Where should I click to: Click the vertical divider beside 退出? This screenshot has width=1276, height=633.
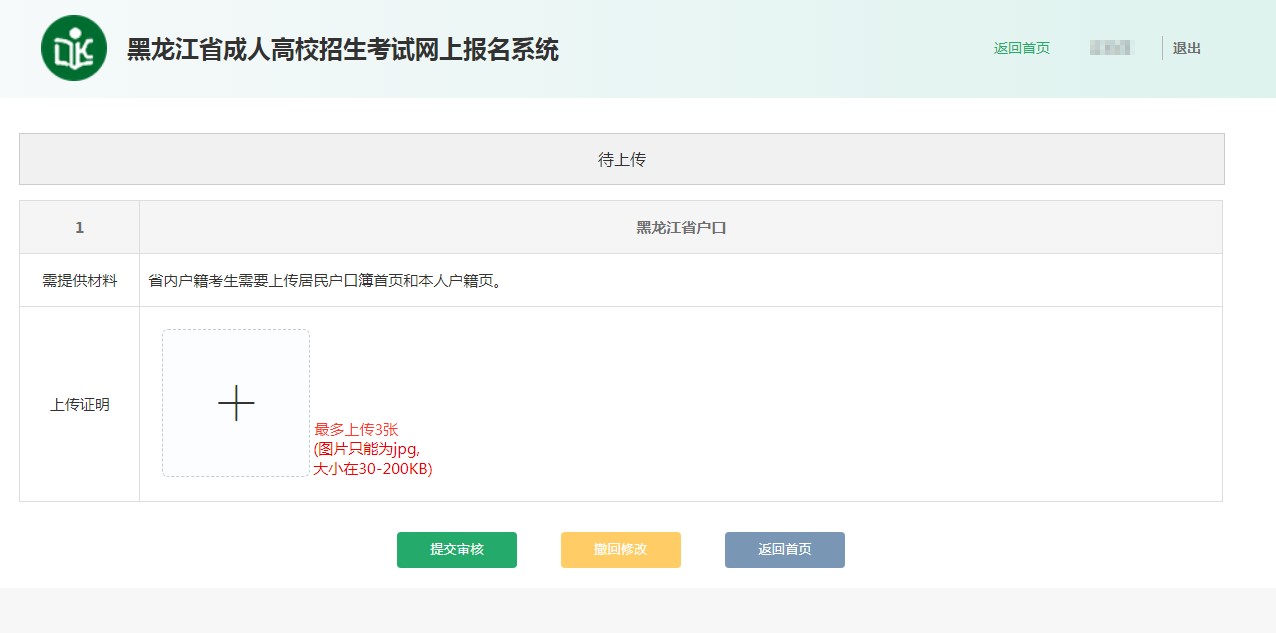(x=1162, y=48)
